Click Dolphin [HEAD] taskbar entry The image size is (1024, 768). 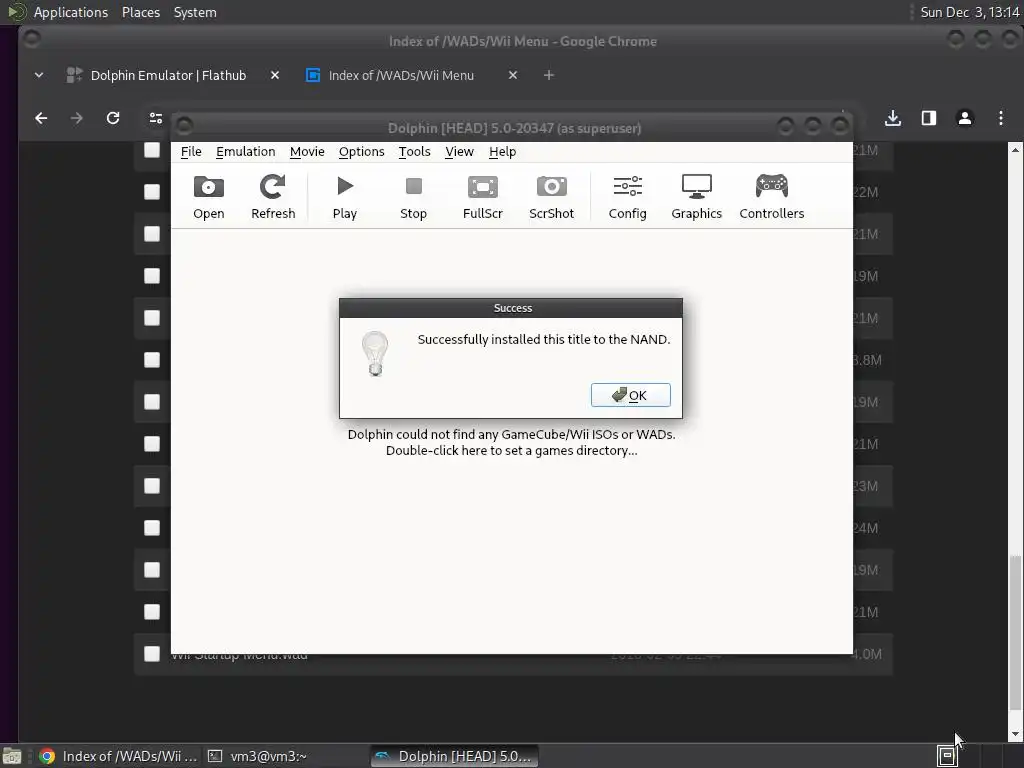click(x=455, y=756)
